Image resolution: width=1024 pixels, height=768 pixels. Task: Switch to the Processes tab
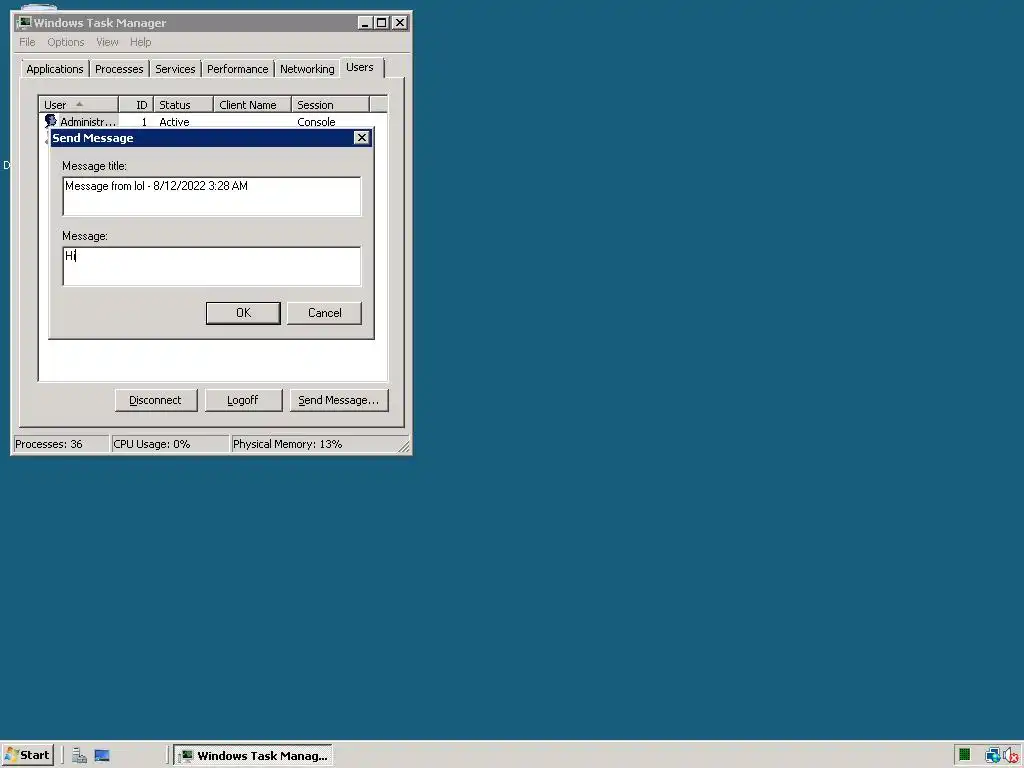click(x=119, y=69)
